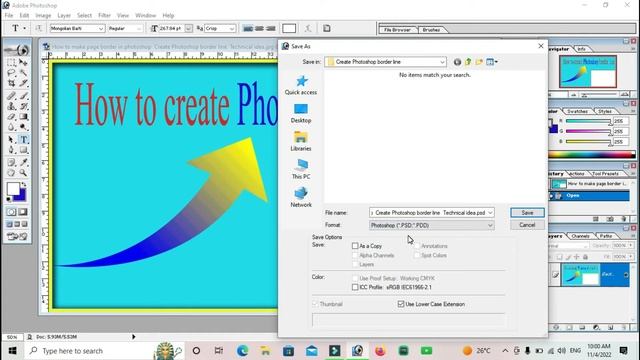Click Create Warped Text icon
Image resolution: width=640 pixels, height=360 pixels.
pos(308,28)
